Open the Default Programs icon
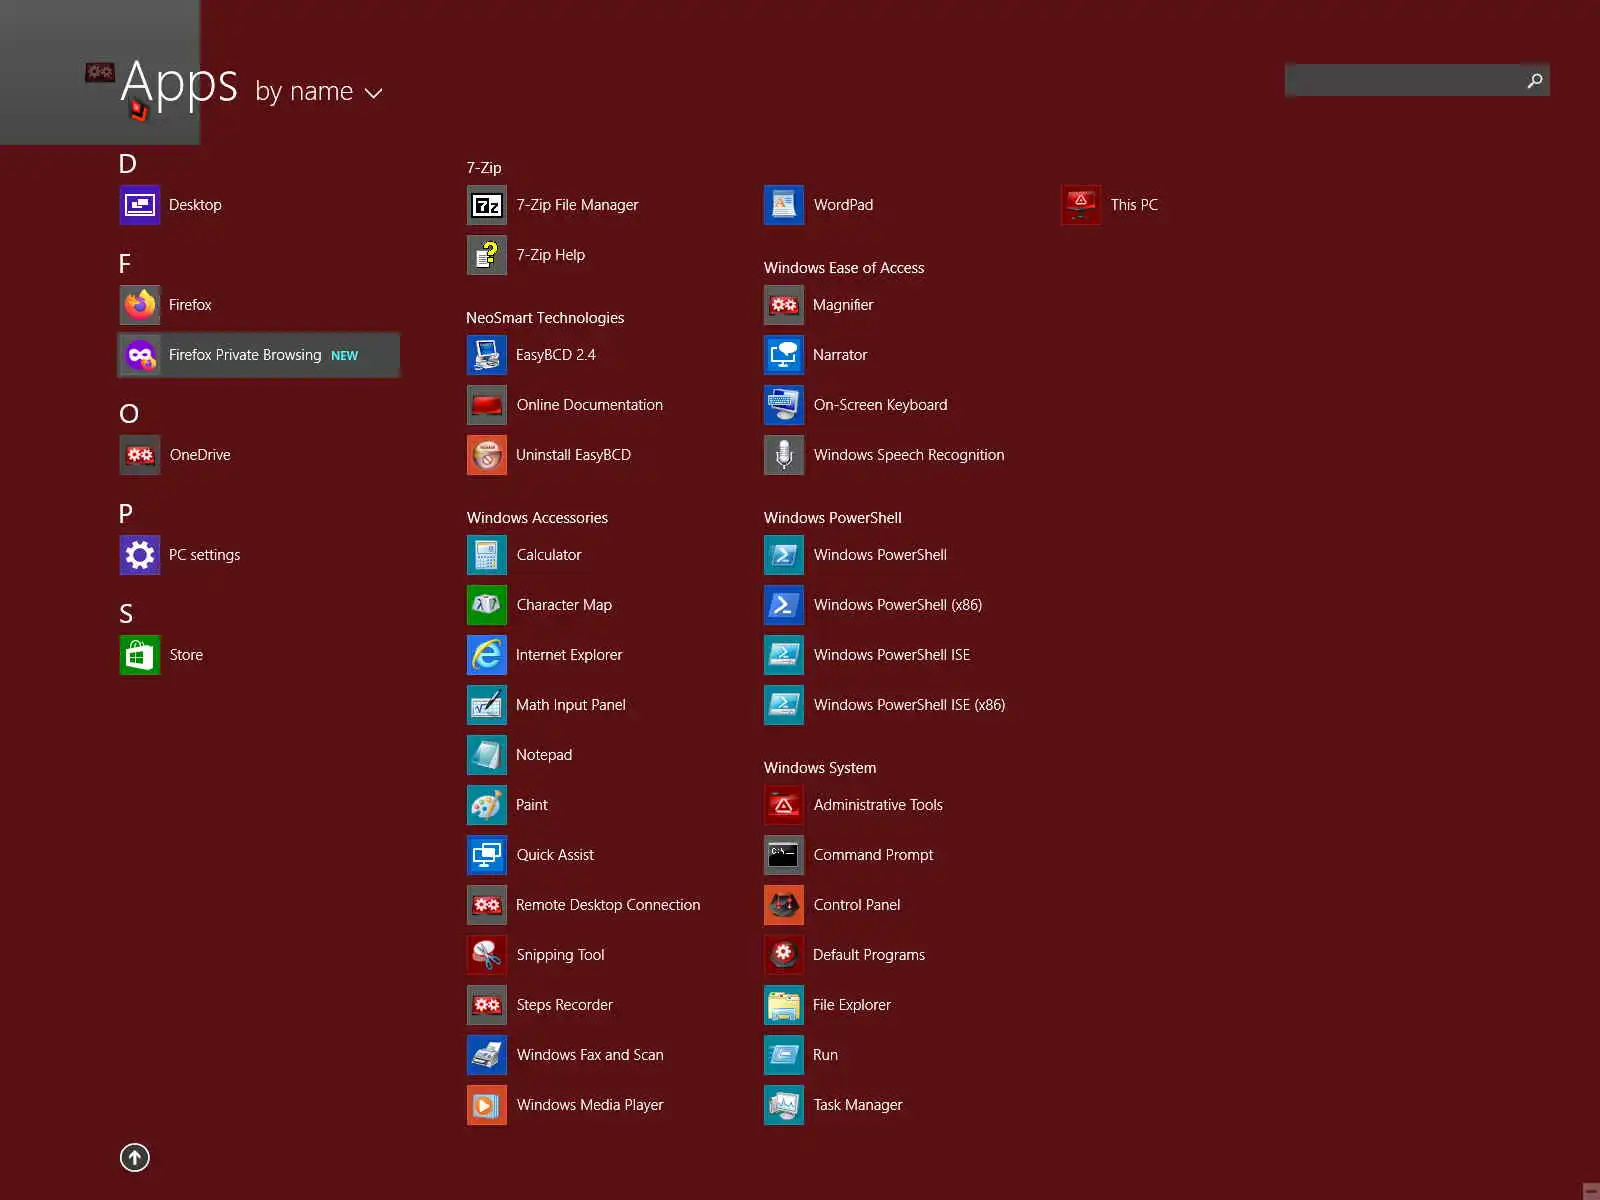This screenshot has width=1600, height=1200. click(784, 955)
